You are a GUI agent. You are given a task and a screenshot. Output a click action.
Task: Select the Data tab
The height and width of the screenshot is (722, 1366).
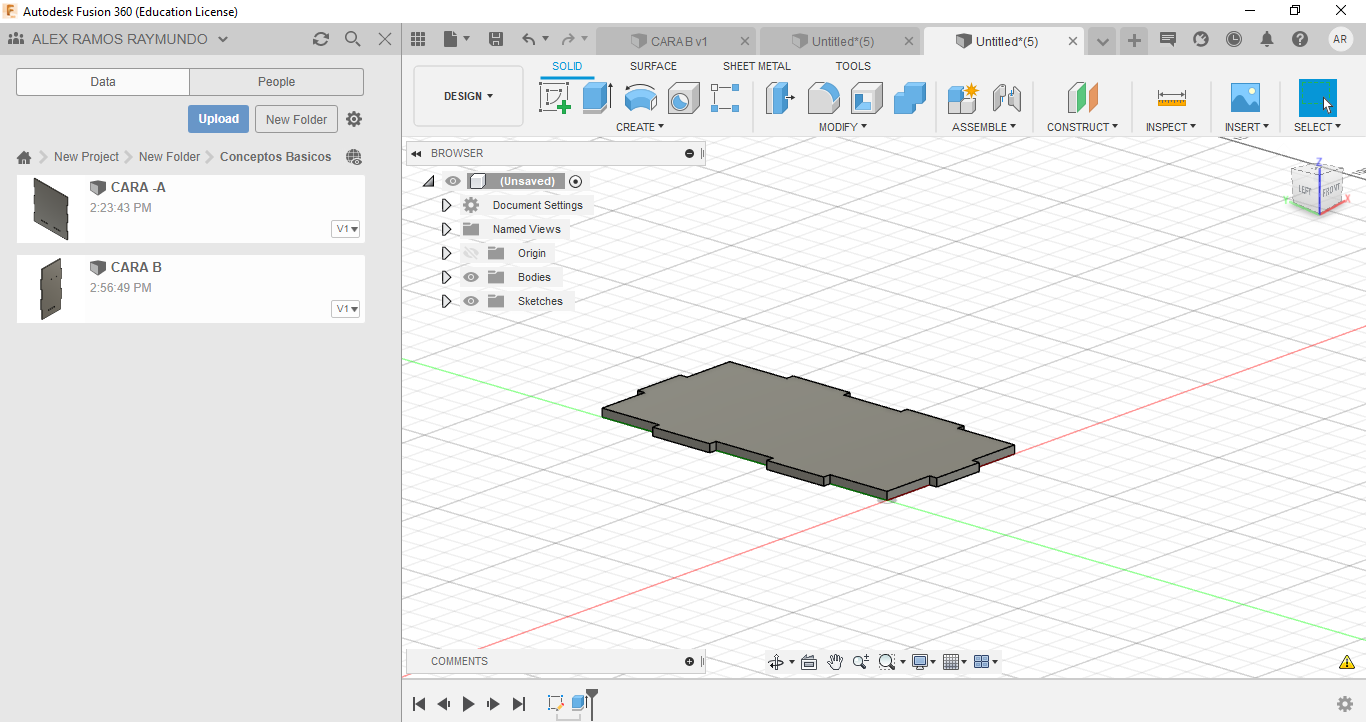pyautogui.click(x=103, y=82)
